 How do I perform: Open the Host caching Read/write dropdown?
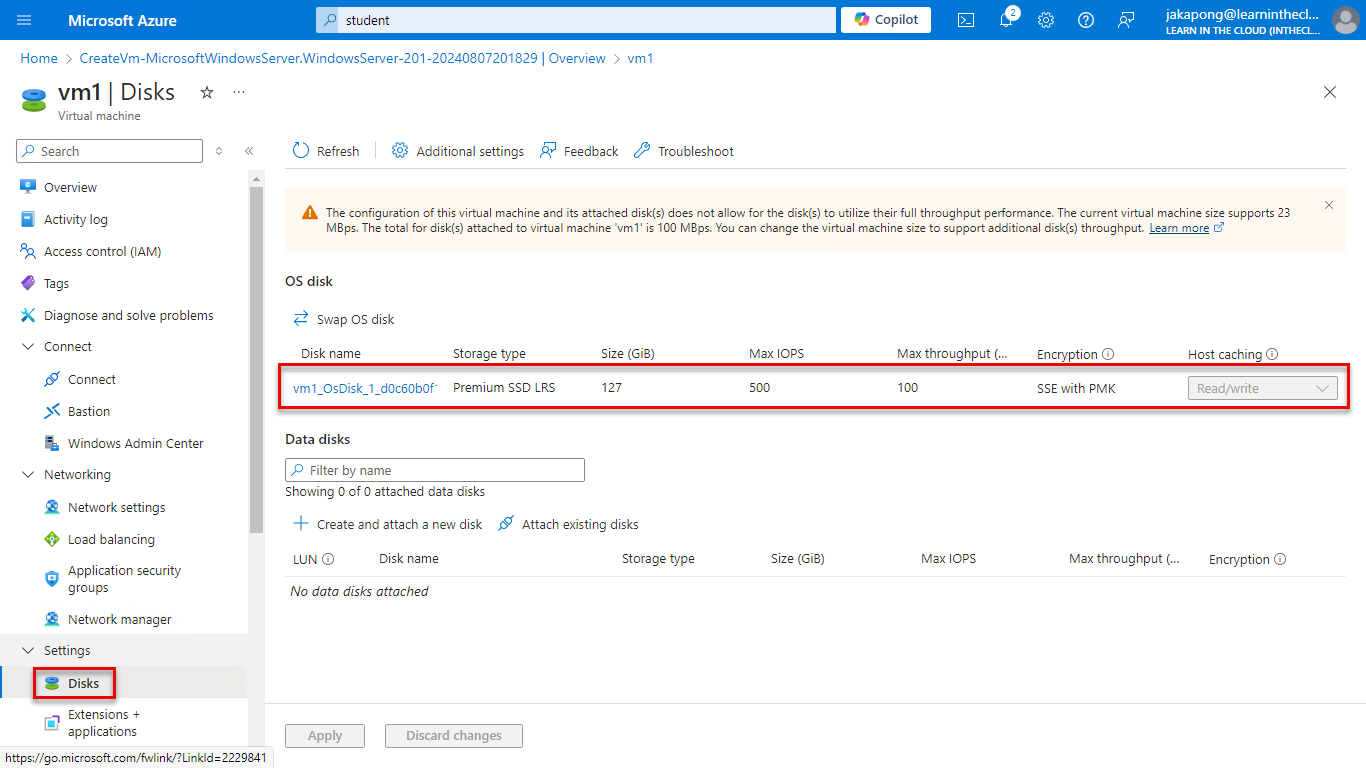tap(1263, 388)
